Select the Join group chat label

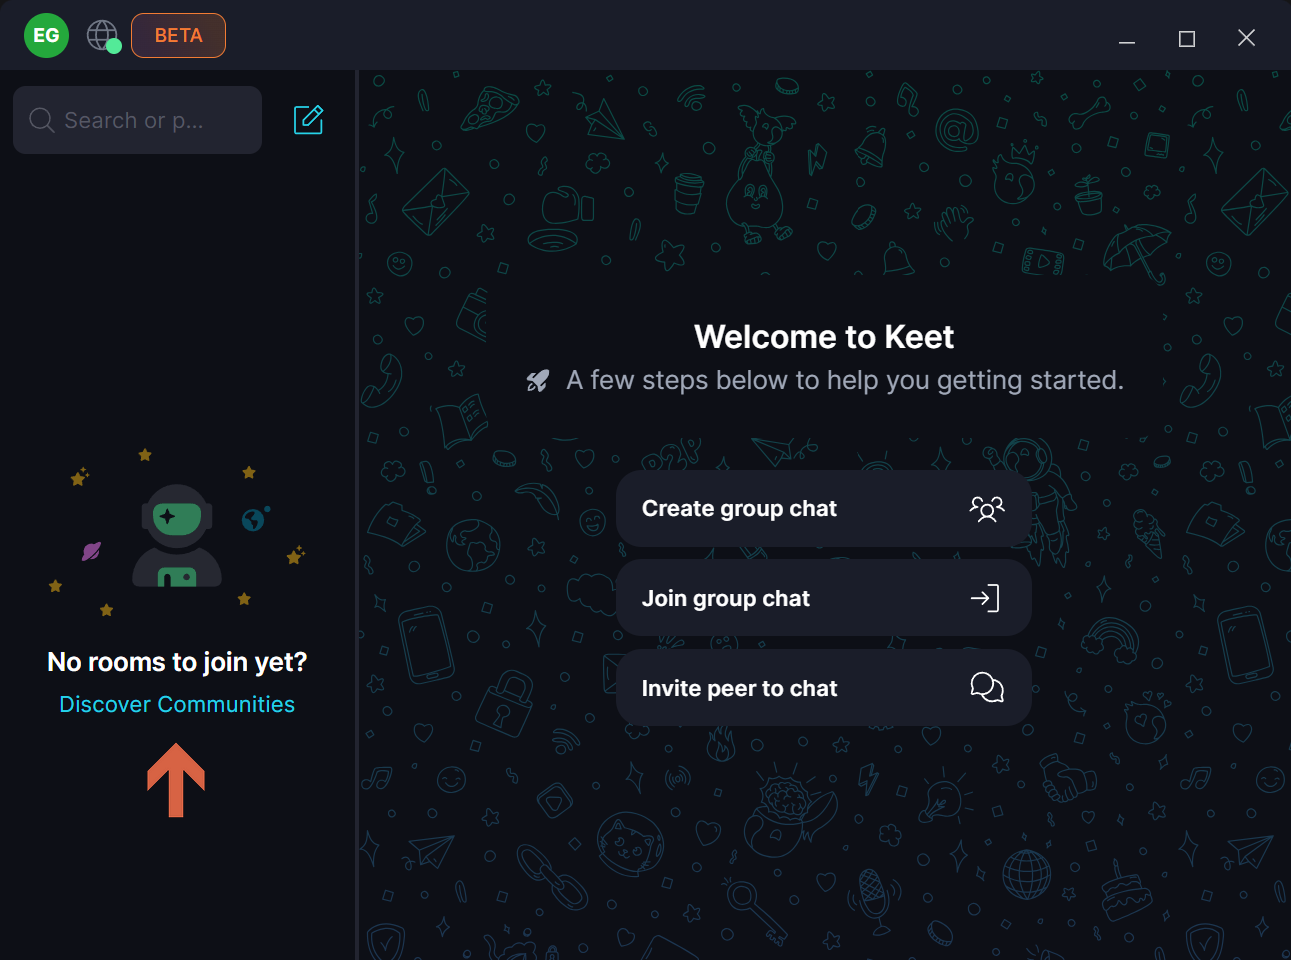click(x=725, y=599)
